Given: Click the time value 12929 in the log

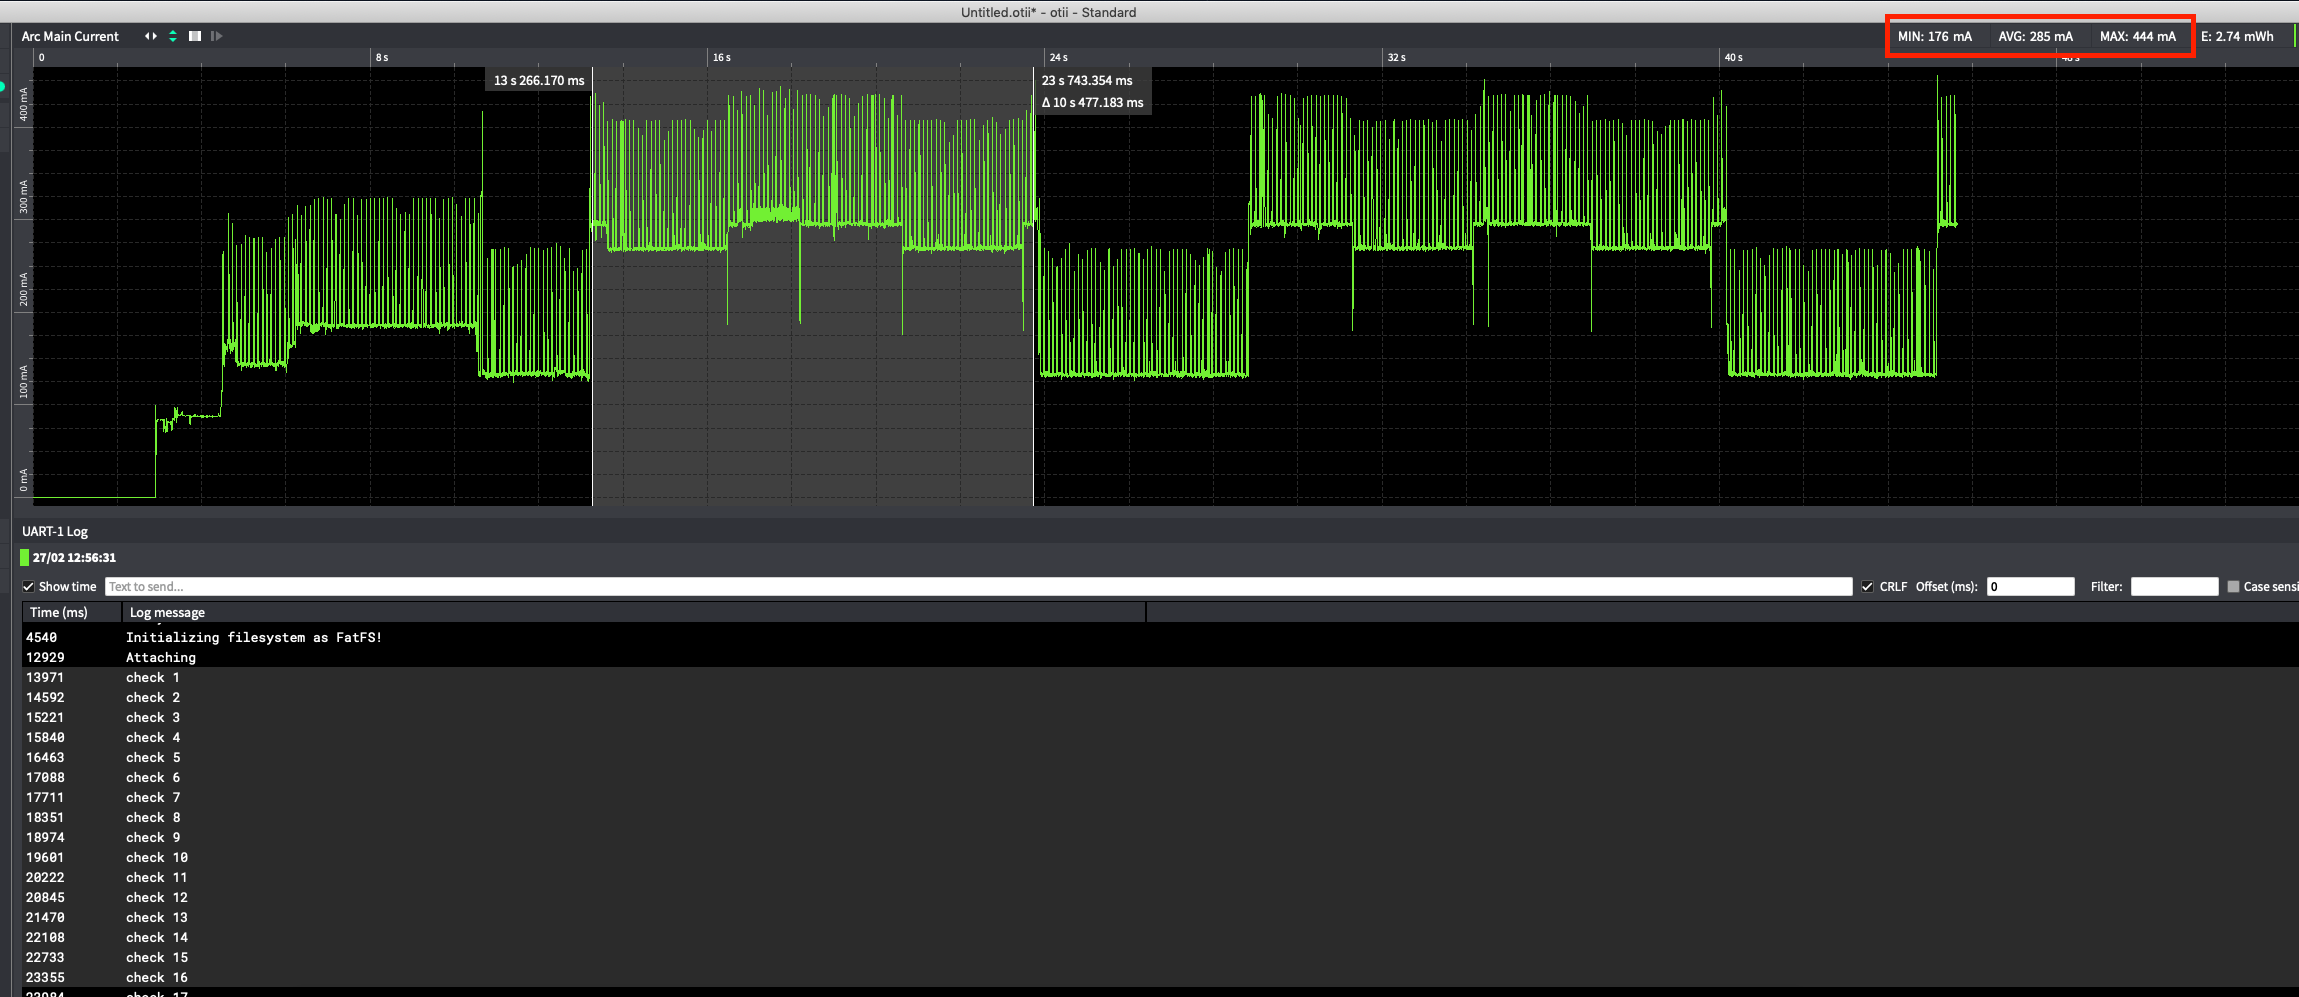Looking at the screenshot, I should [45, 657].
